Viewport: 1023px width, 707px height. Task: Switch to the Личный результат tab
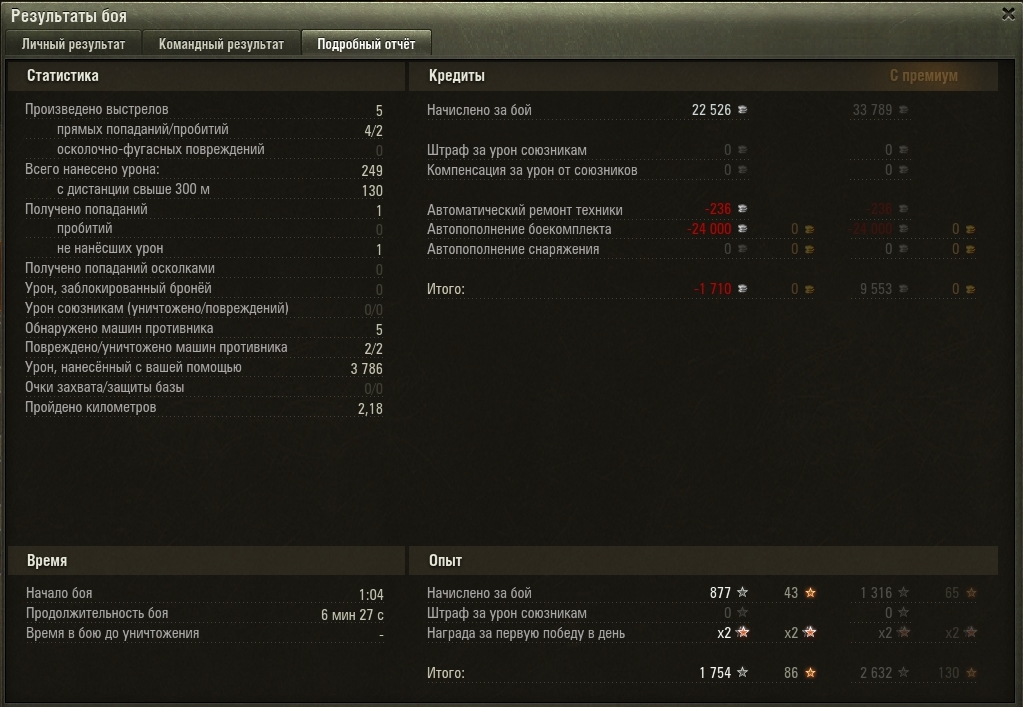(x=73, y=44)
